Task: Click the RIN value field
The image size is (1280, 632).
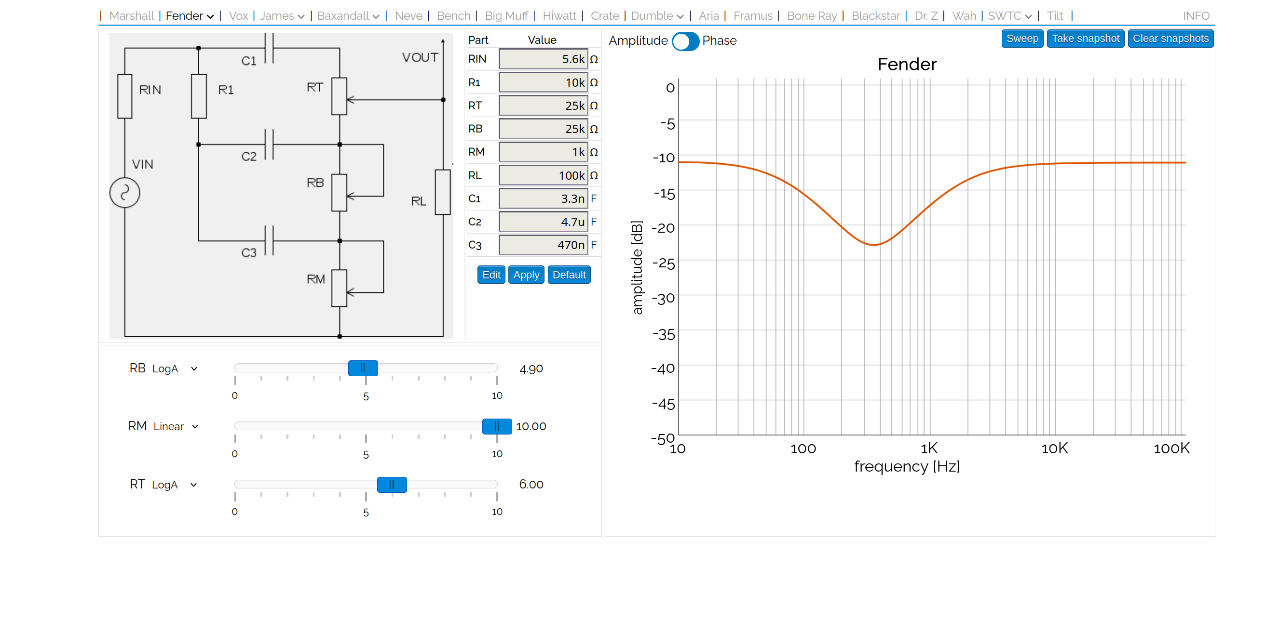Action: click(543, 59)
